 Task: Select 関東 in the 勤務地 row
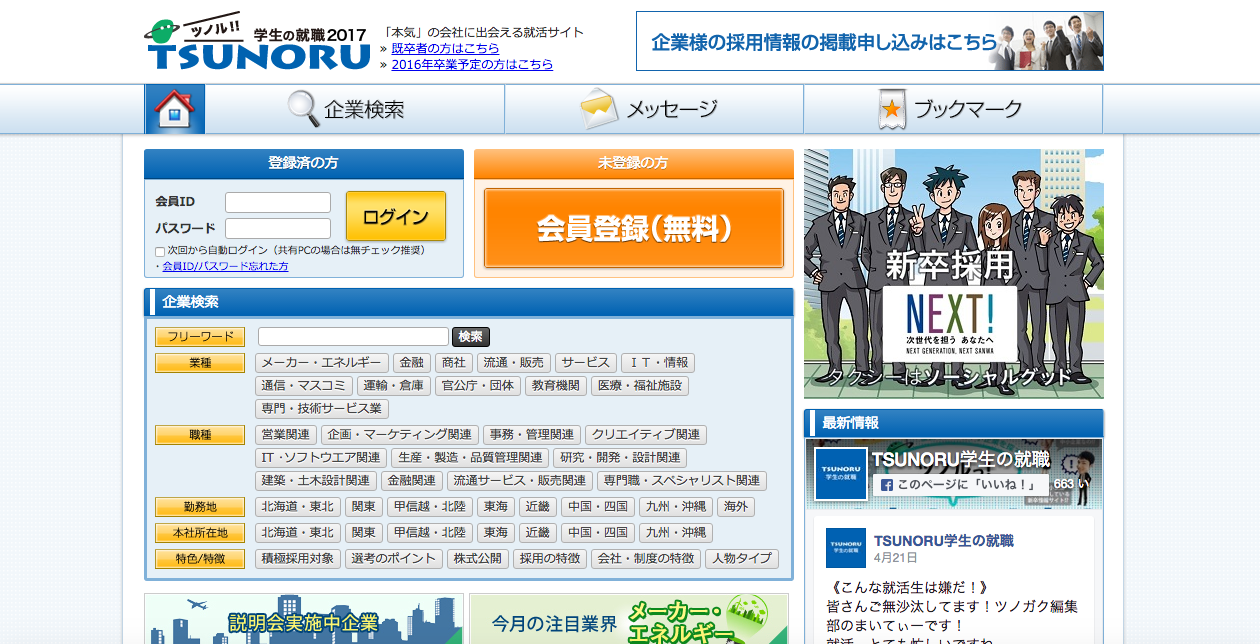point(364,507)
